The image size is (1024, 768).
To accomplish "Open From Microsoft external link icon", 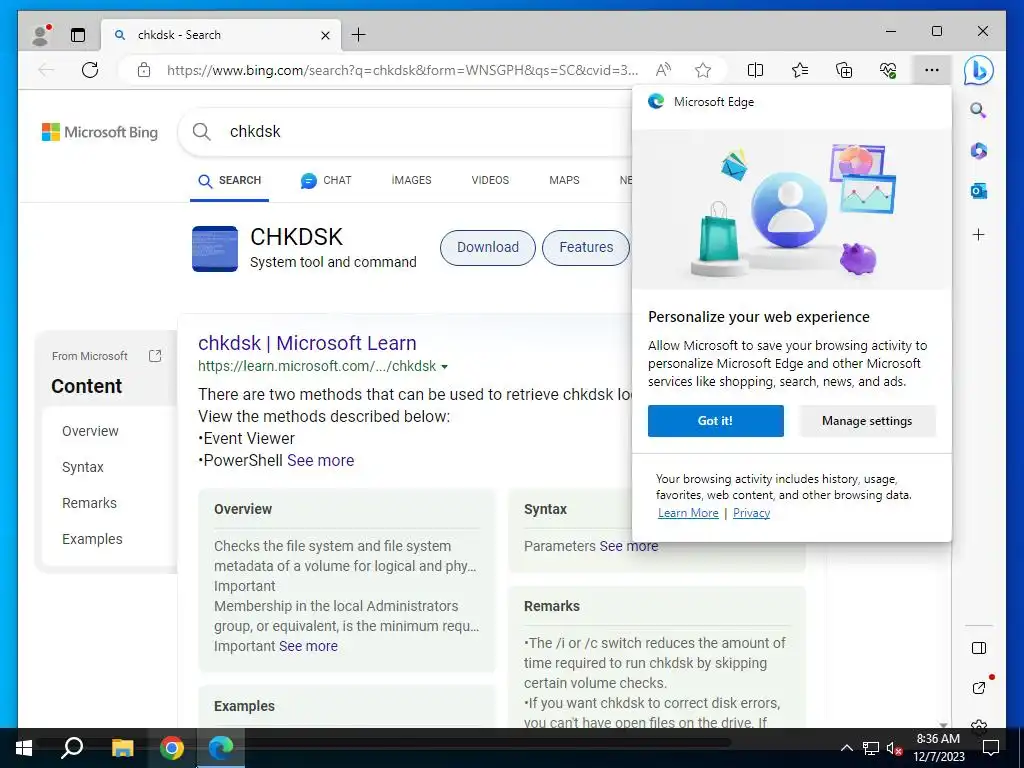I will (x=155, y=356).
